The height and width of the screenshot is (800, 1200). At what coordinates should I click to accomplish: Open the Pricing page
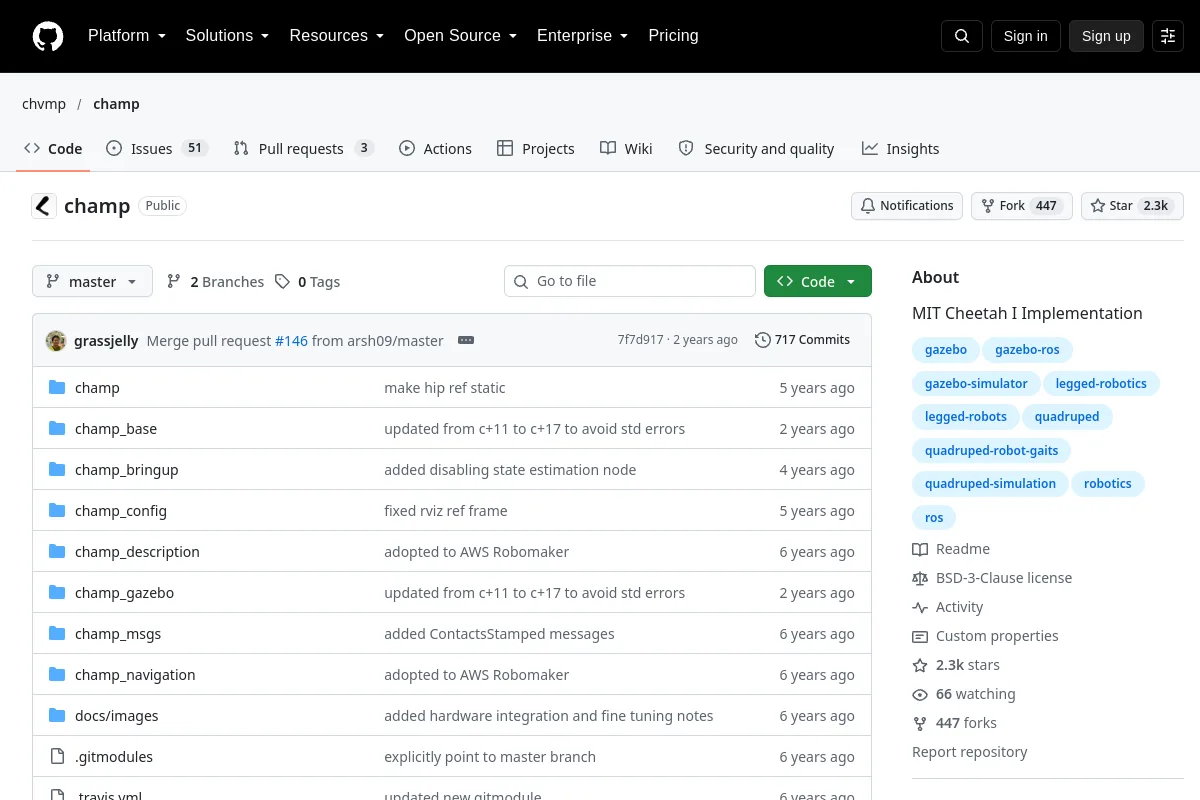[x=673, y=36]
